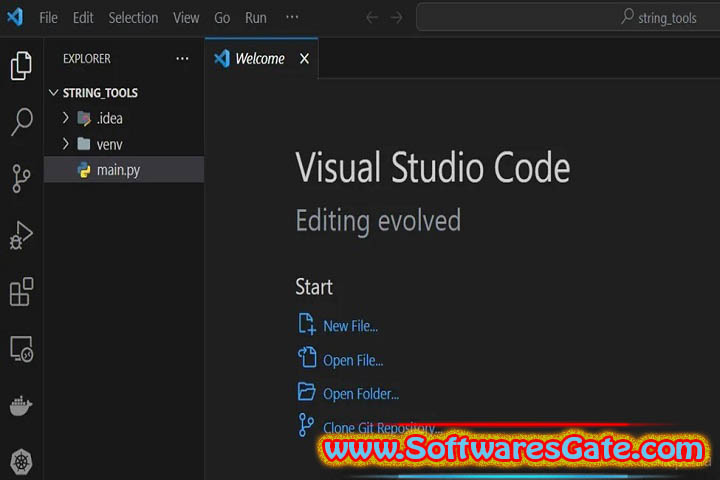
Task: Open the Extensions view icon
Action: coord(21,292)
